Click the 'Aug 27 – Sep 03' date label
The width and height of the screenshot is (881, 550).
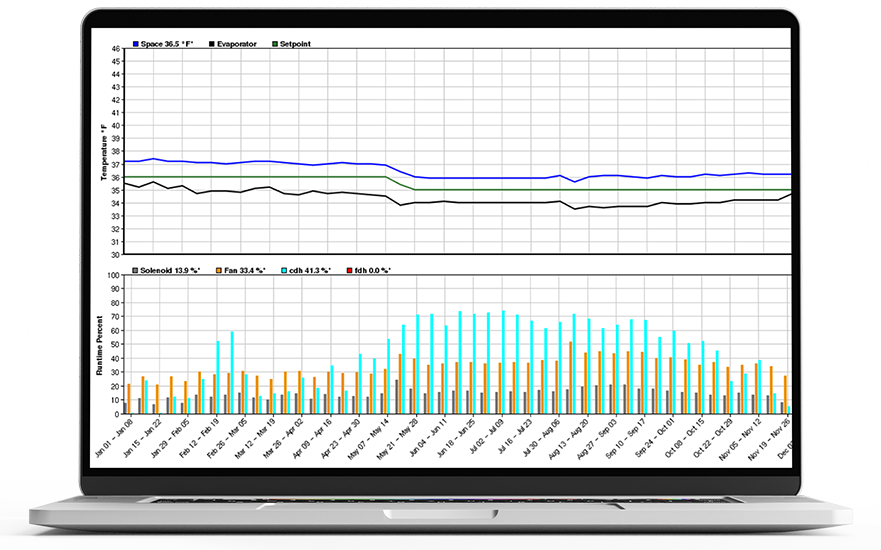click(597, 438)
